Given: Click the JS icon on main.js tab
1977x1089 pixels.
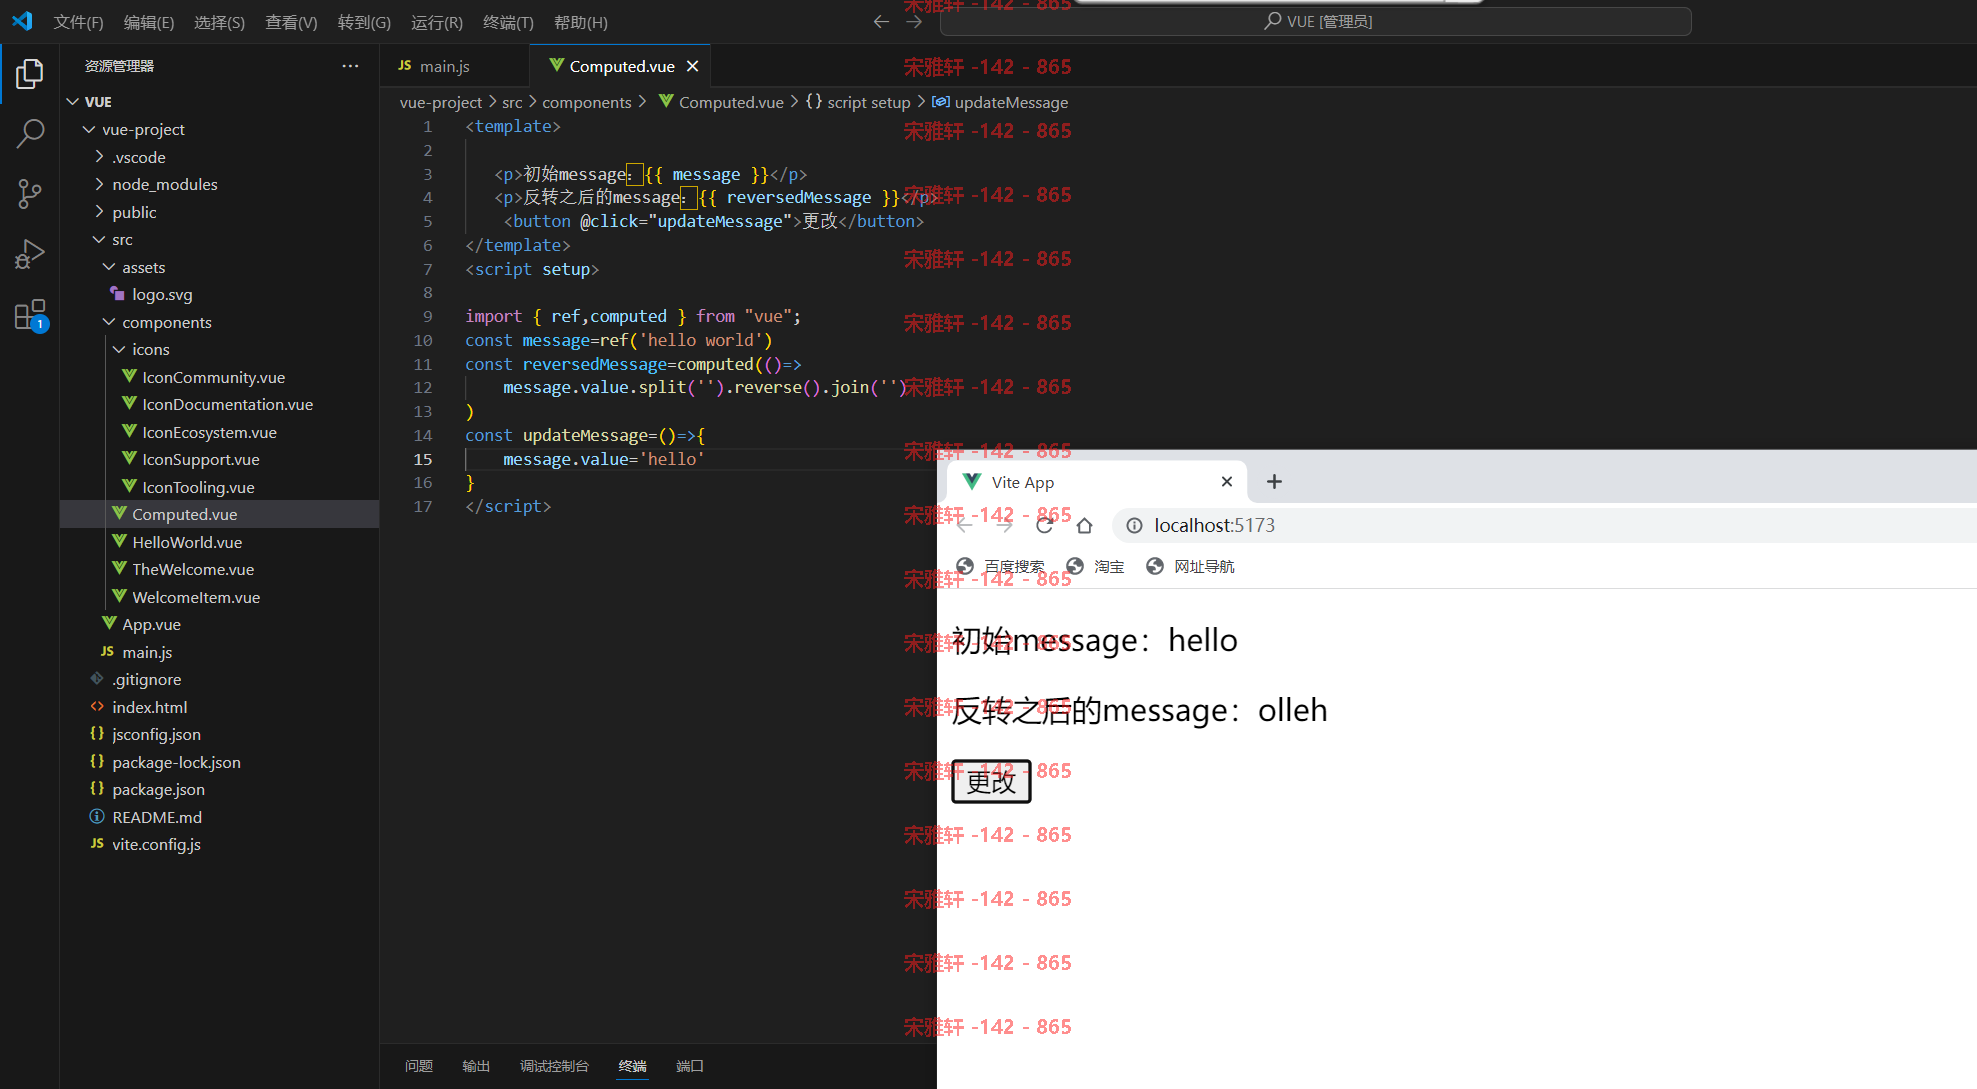Looking at the screenshot, I should click(405, 65).
